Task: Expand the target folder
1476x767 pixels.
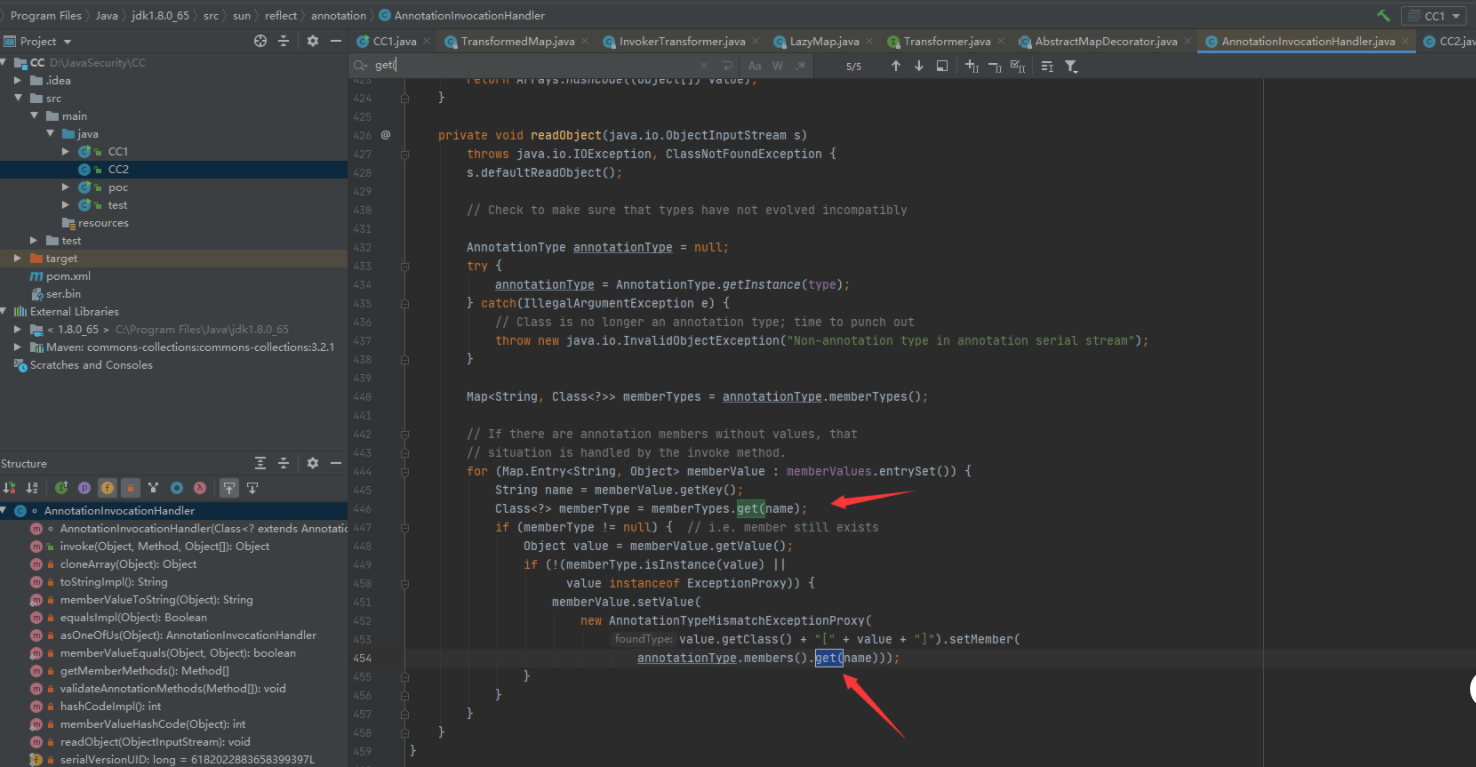Action: (x=19, y=258)
